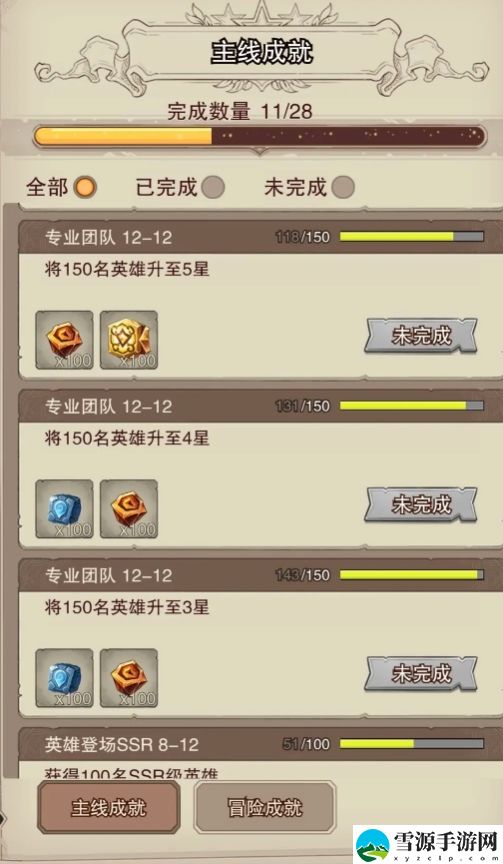The image size is (503, 864).
Task: Tap blue crystal reward in 3-star achievement
Action: 64,678
